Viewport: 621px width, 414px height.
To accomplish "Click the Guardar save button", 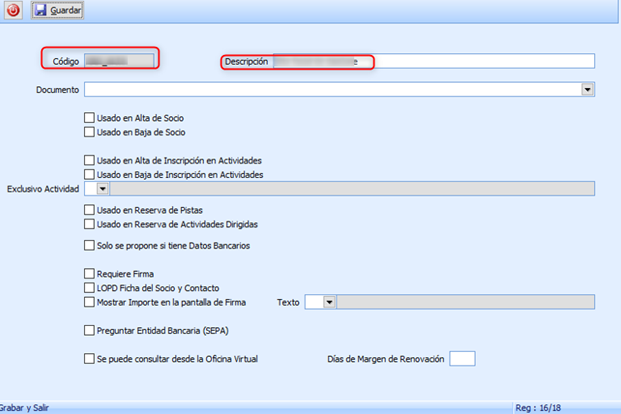I will [x=58, y=11].
